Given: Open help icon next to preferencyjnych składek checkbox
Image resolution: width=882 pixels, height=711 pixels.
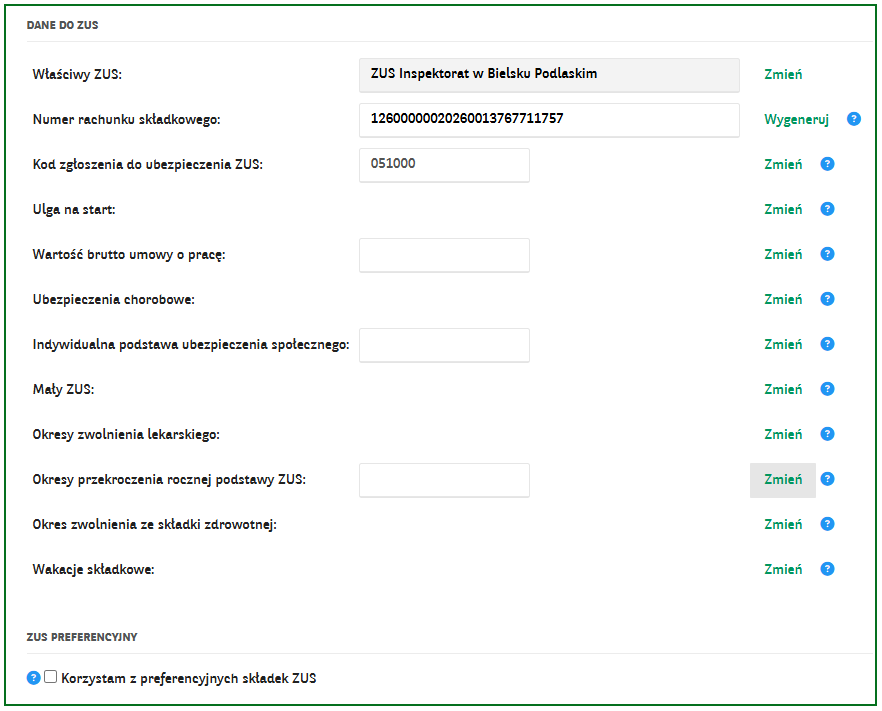Looking at the screenshot, I should point(33,678).
